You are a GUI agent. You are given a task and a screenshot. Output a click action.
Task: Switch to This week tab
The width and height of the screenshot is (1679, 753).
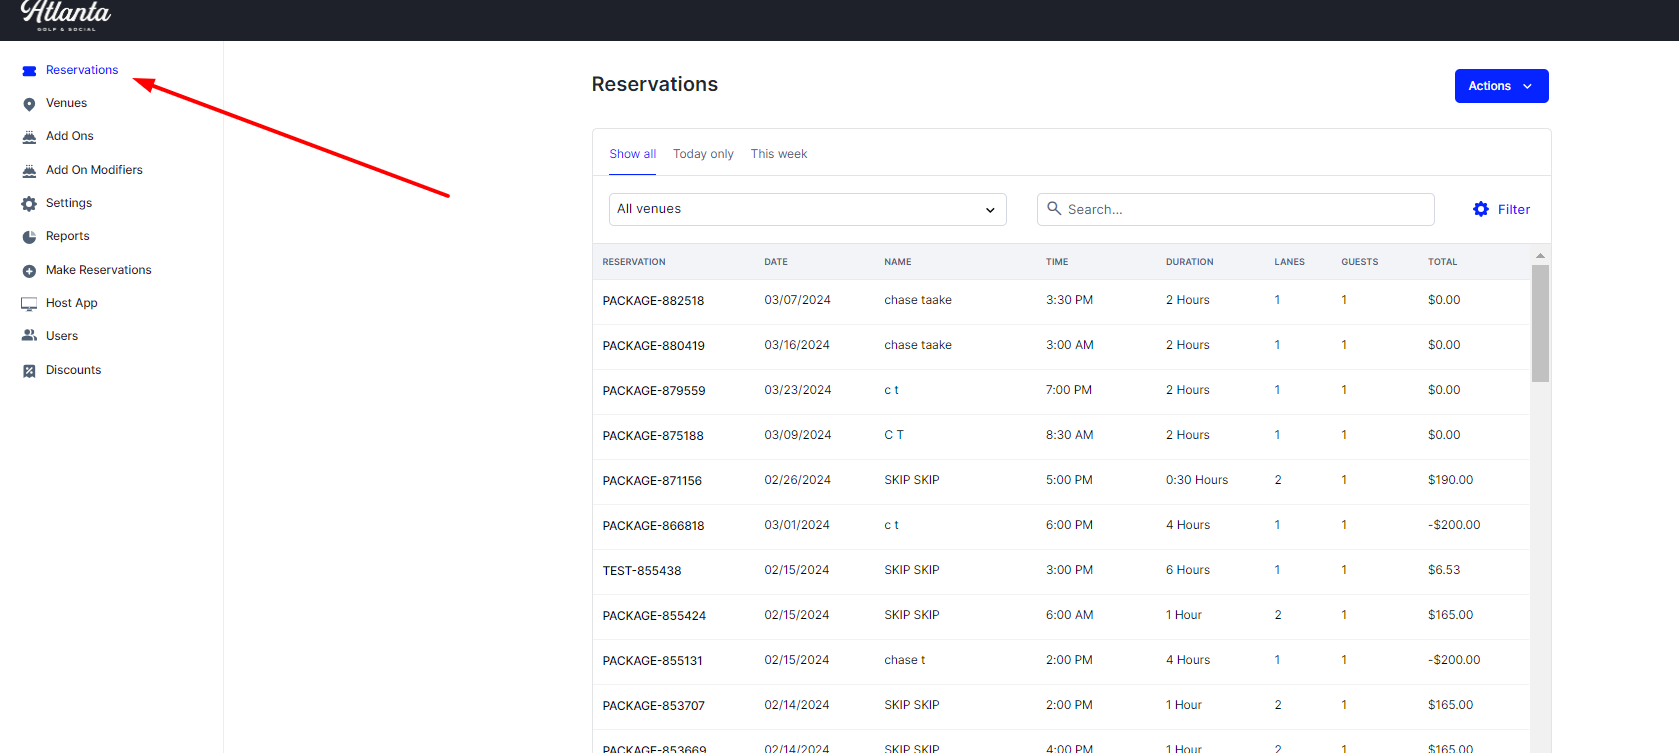coord(779,154)
